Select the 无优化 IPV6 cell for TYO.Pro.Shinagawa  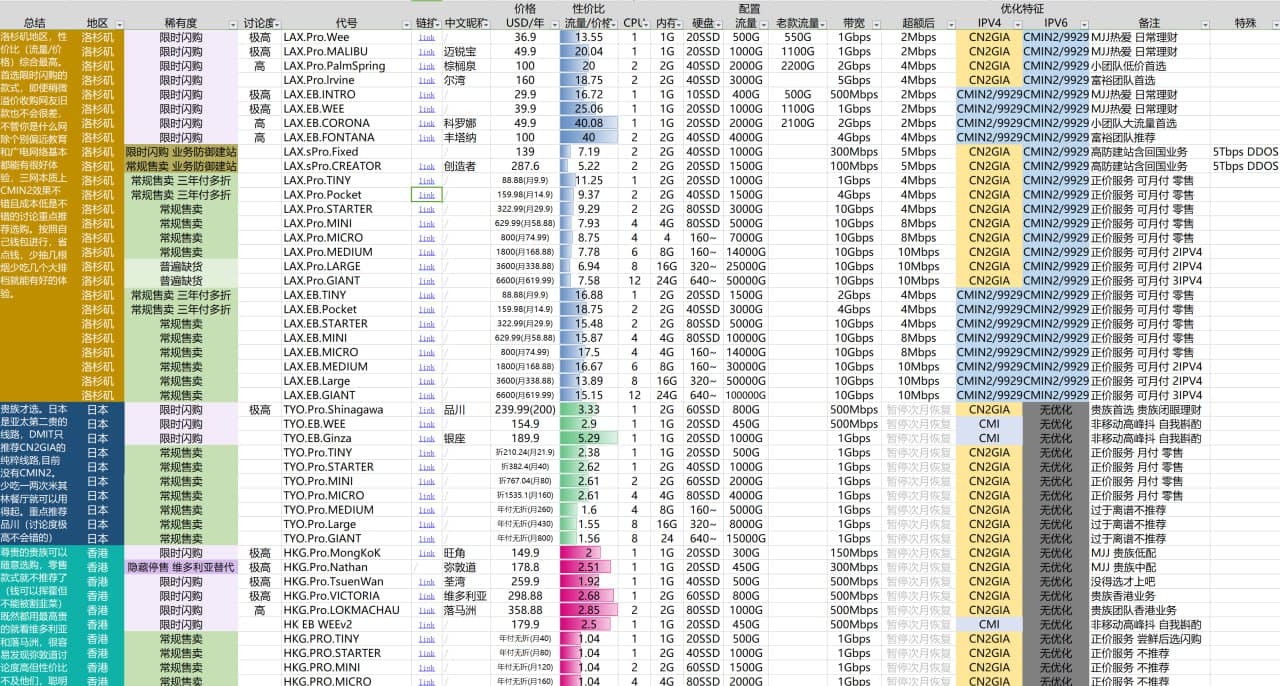point(1055,410)
